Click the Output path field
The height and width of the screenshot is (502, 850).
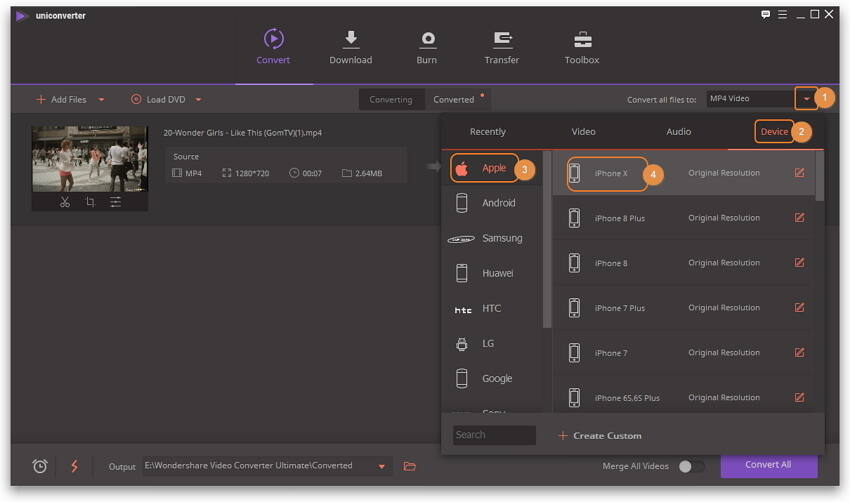[x=259, y=466]
